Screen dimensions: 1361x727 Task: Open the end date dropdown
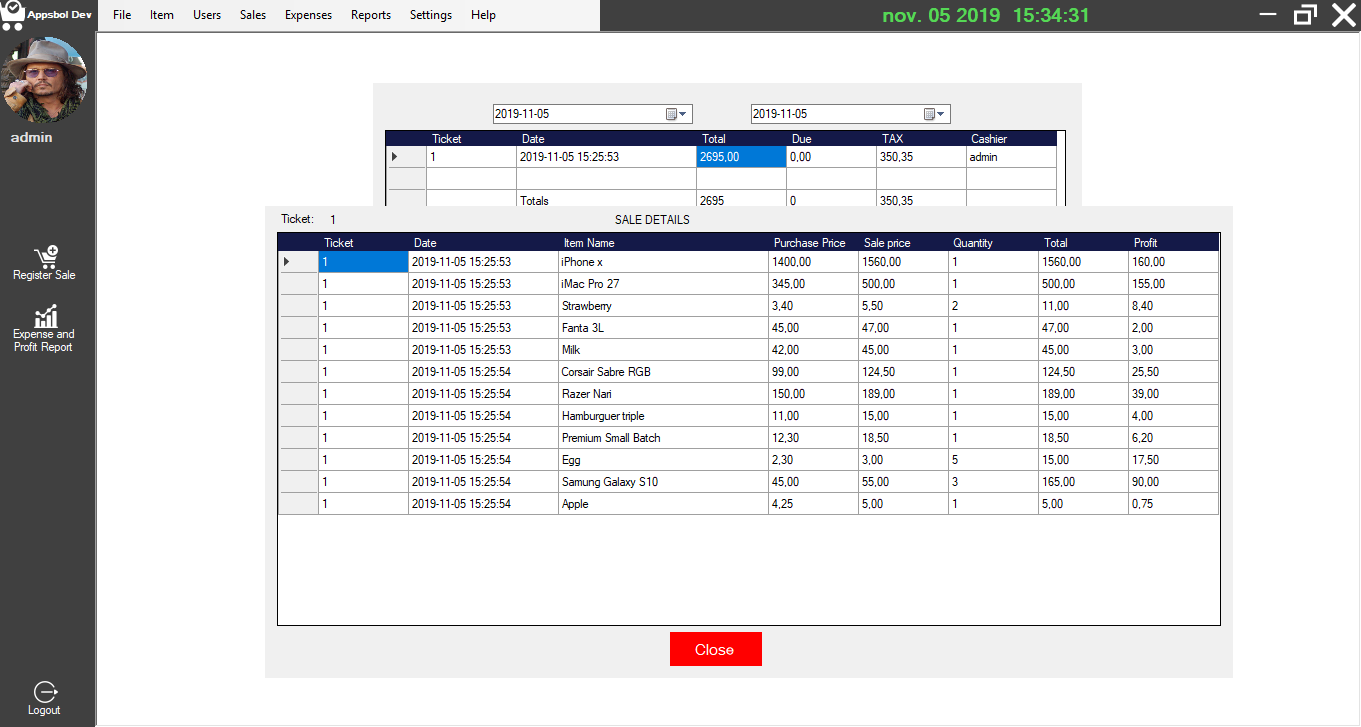941,113
